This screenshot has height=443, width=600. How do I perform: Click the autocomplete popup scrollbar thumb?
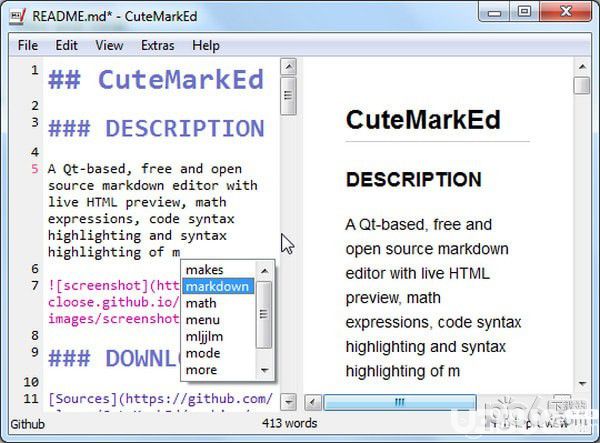pos(264,314)
